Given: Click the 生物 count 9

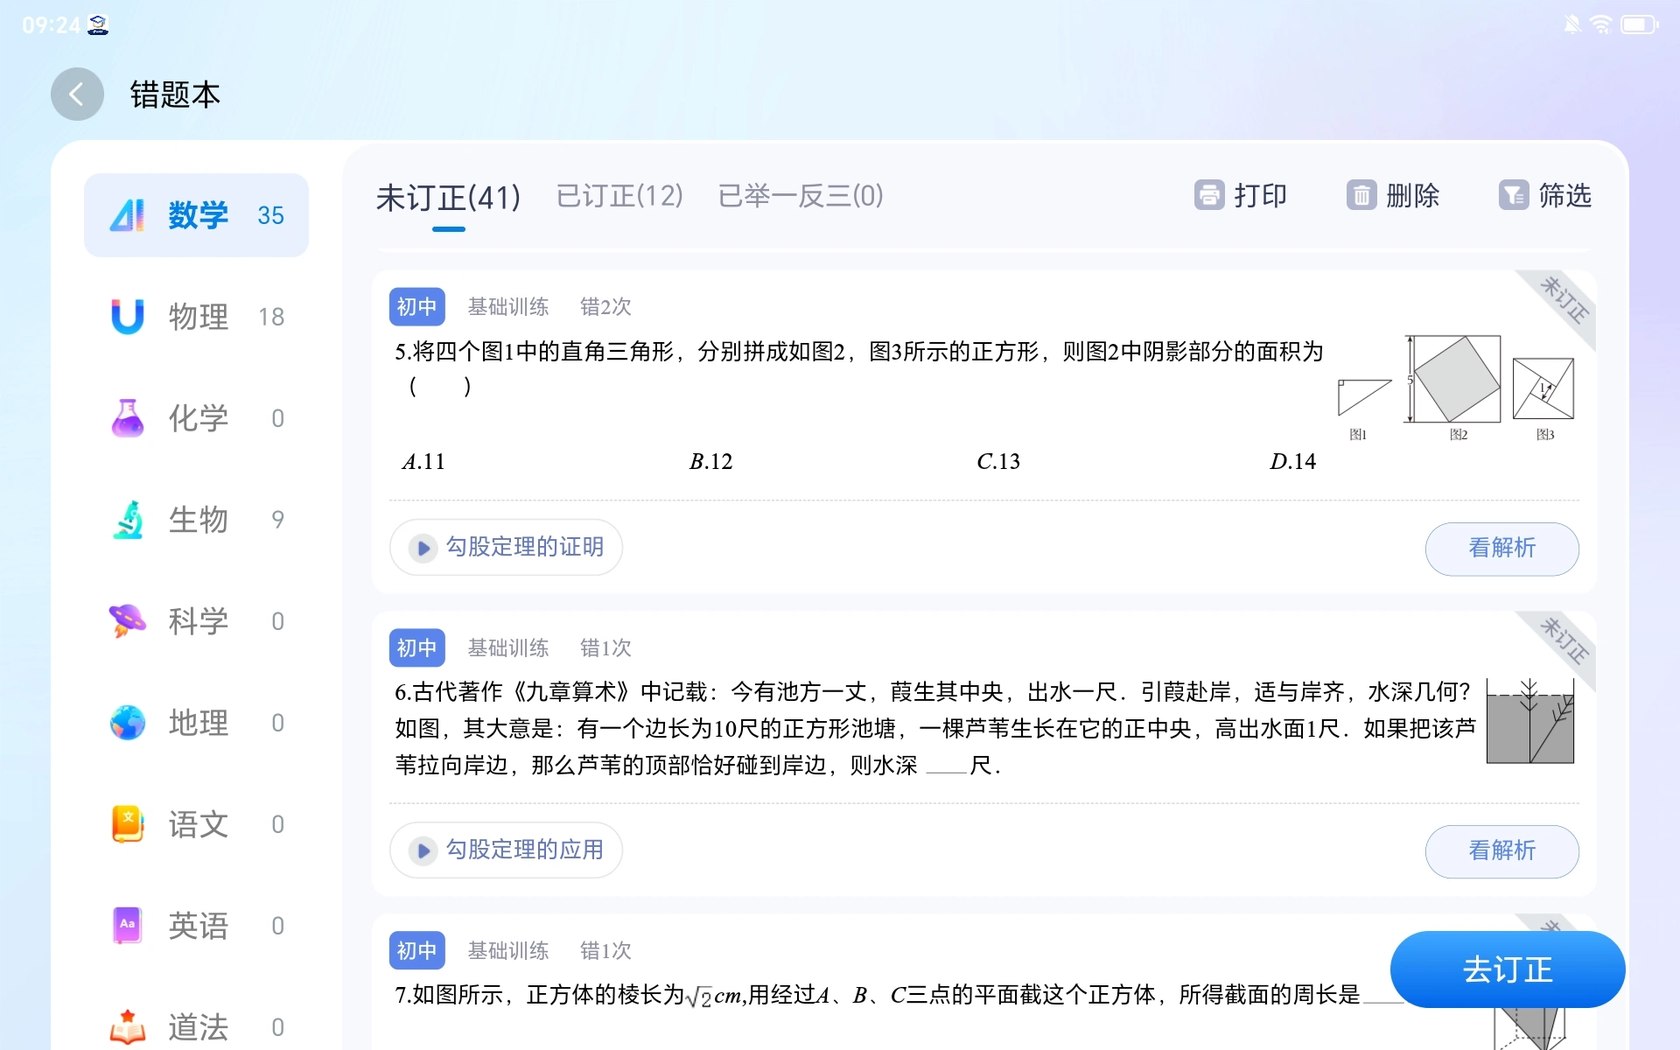Looking at the screenshot, I should point(278,520).
